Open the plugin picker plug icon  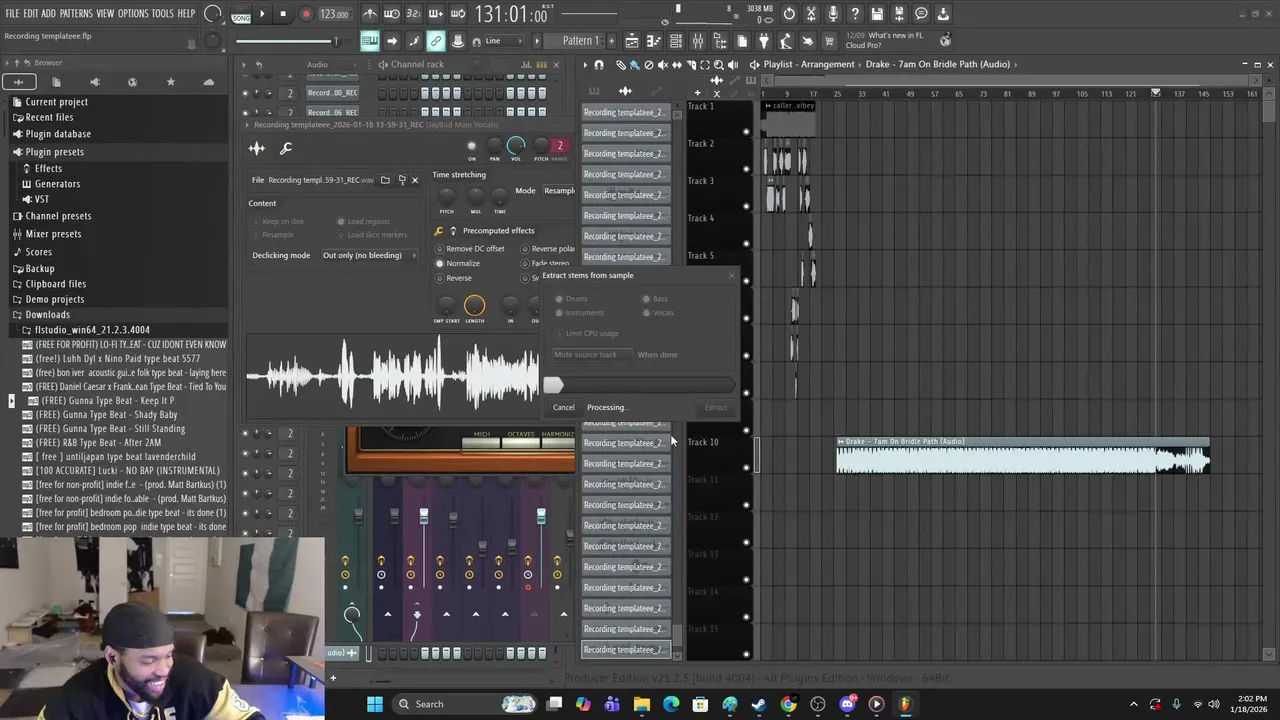point(764,41)
